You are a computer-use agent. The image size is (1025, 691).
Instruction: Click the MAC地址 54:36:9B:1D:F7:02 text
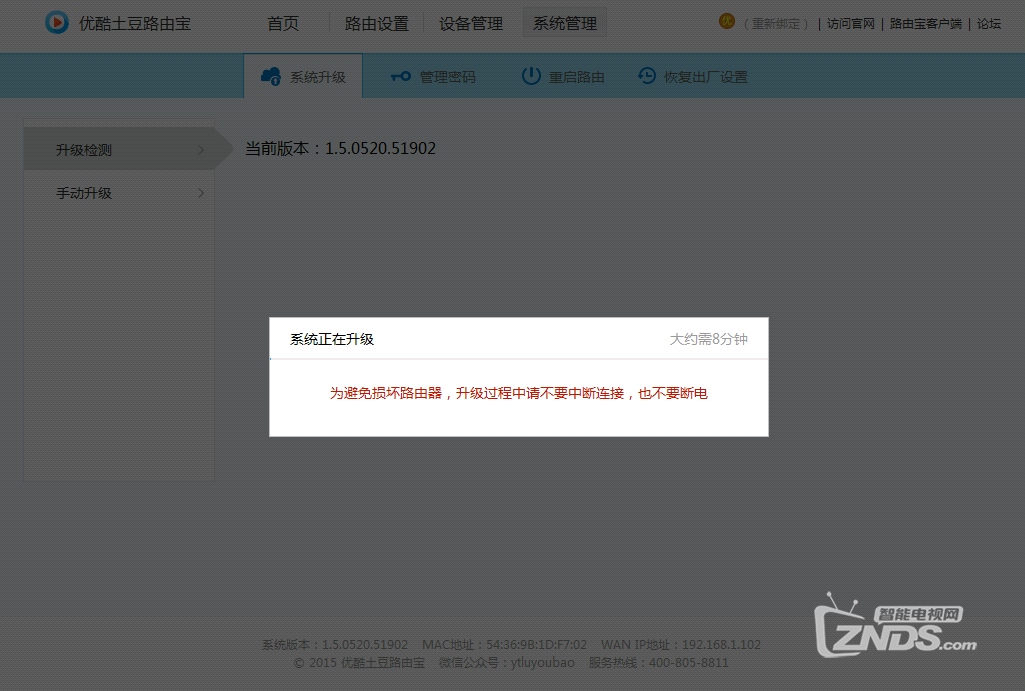click(504, 645)
